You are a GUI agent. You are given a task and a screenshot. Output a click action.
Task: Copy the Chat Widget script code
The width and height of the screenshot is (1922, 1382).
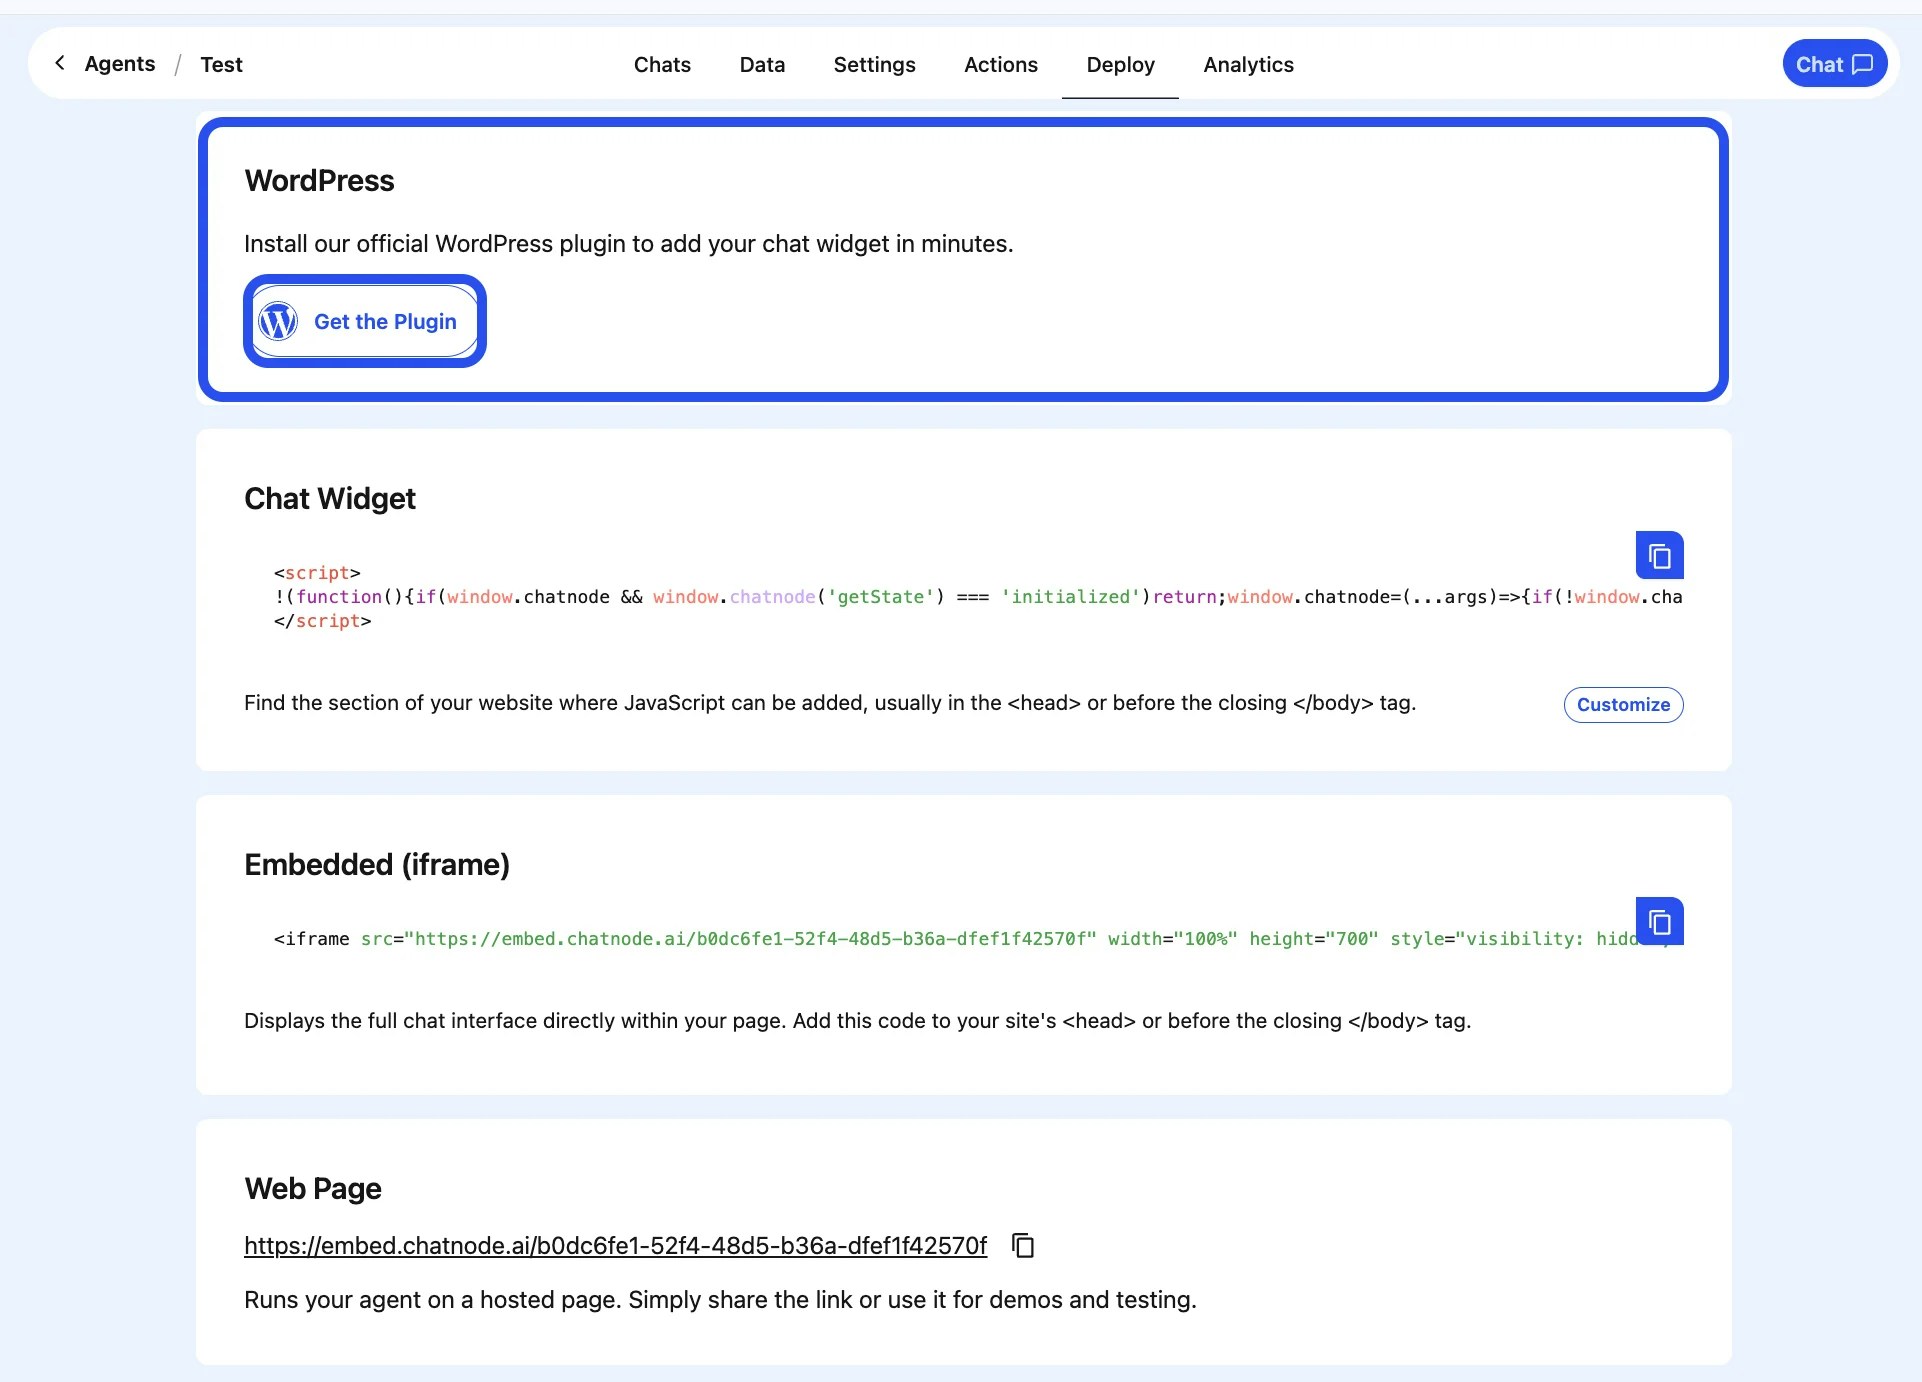1659,555
